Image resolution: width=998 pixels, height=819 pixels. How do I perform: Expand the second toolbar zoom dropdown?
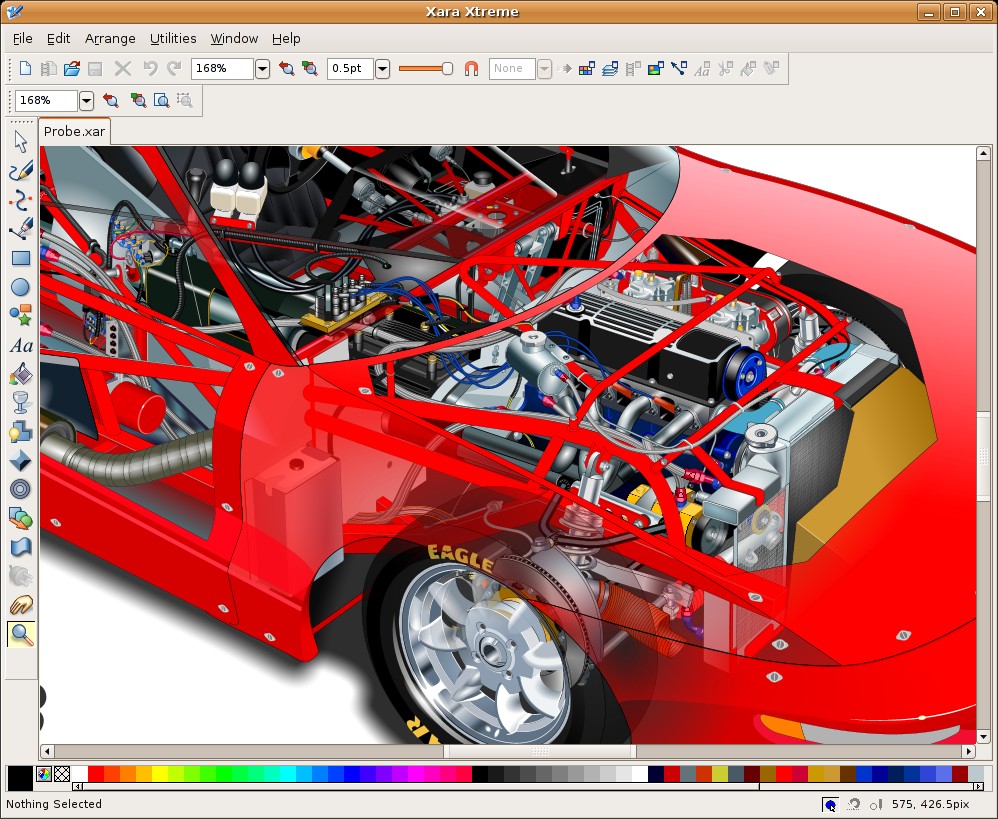click(x=87, y=100)
